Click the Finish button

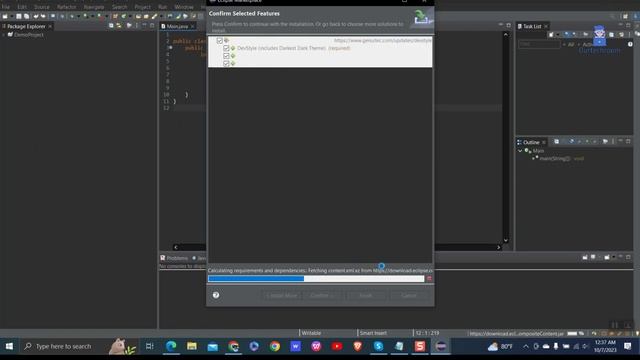click(x=365, y=295)
